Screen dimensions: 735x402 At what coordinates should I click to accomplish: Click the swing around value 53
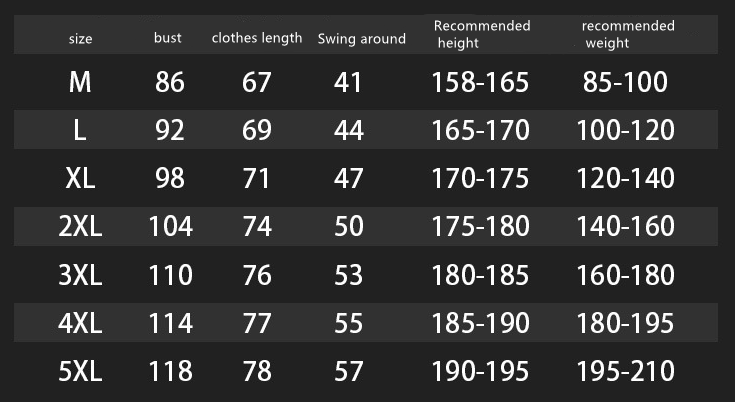tap(349, 274)
